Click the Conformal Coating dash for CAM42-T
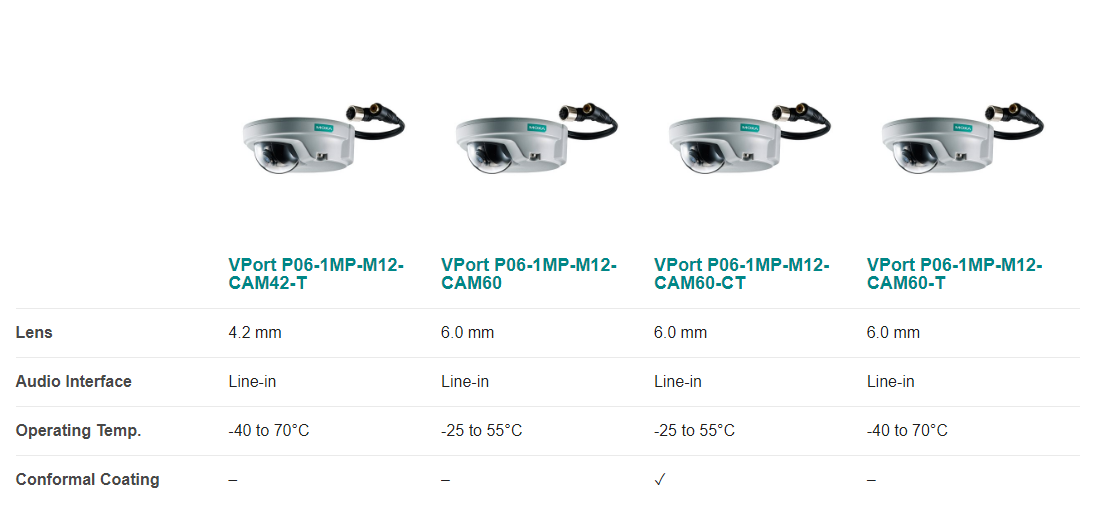The height and width of the screenshot is (507, 1099). [233, 480]
